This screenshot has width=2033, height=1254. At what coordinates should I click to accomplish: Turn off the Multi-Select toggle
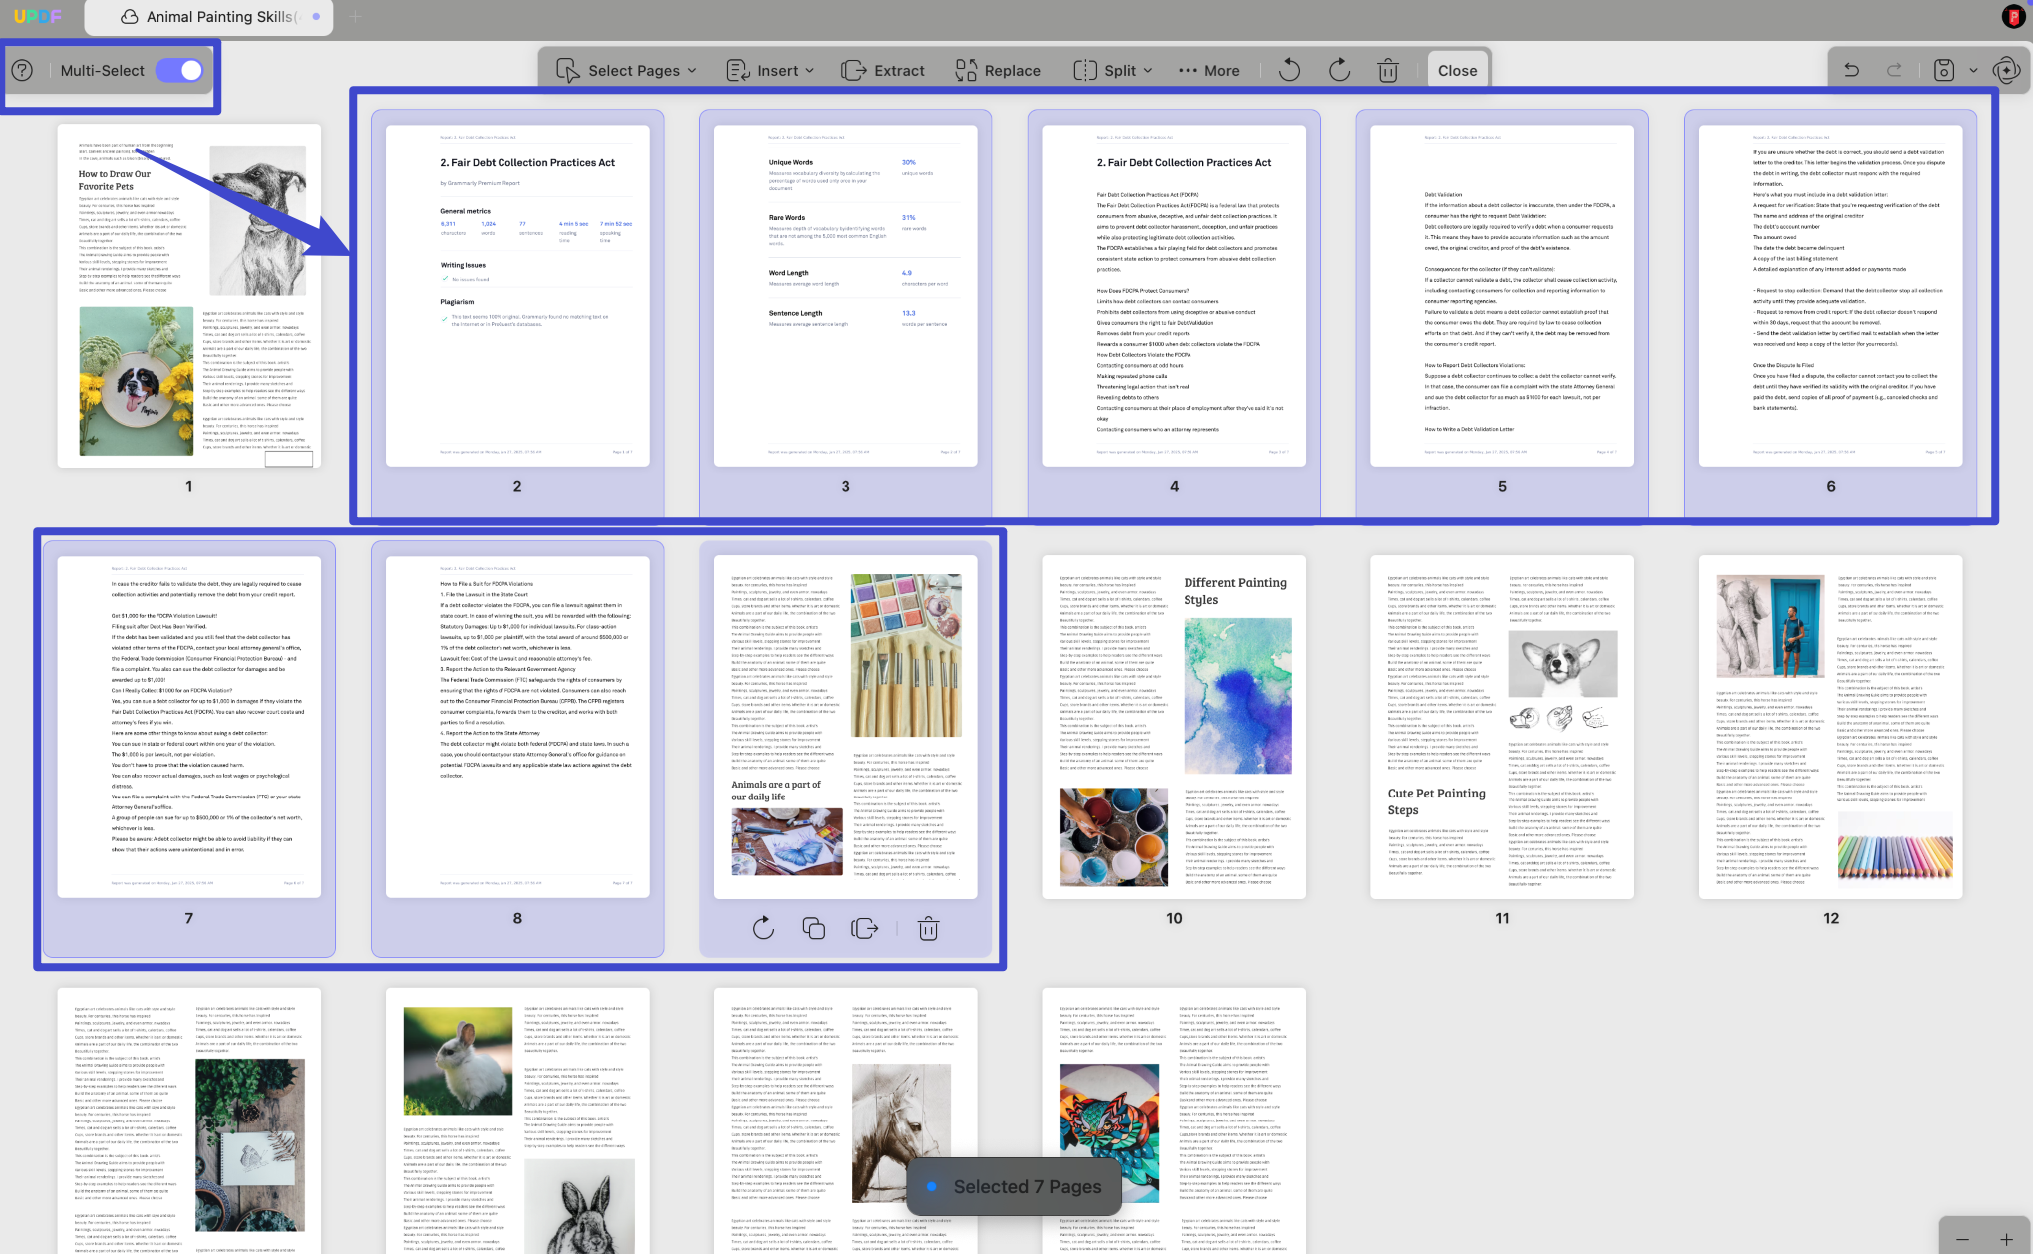pos(180,70)
